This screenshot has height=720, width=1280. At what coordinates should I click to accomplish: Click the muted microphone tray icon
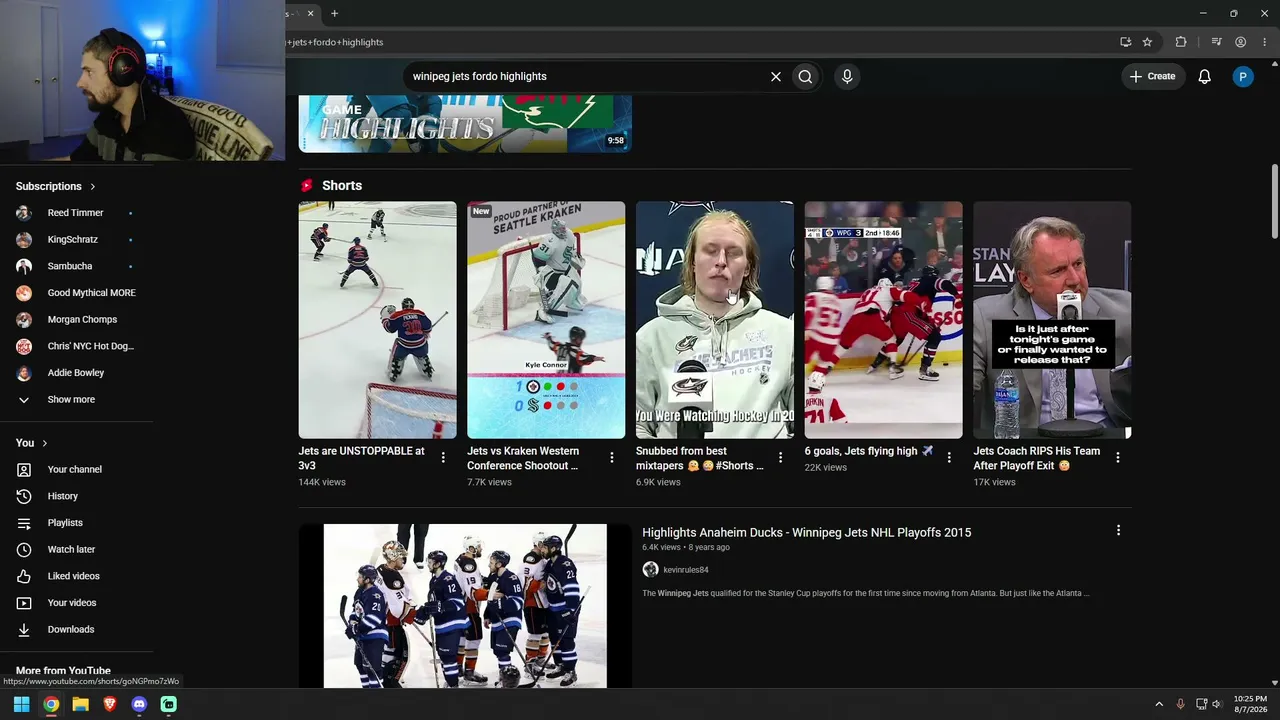(x=1180, y=704)
